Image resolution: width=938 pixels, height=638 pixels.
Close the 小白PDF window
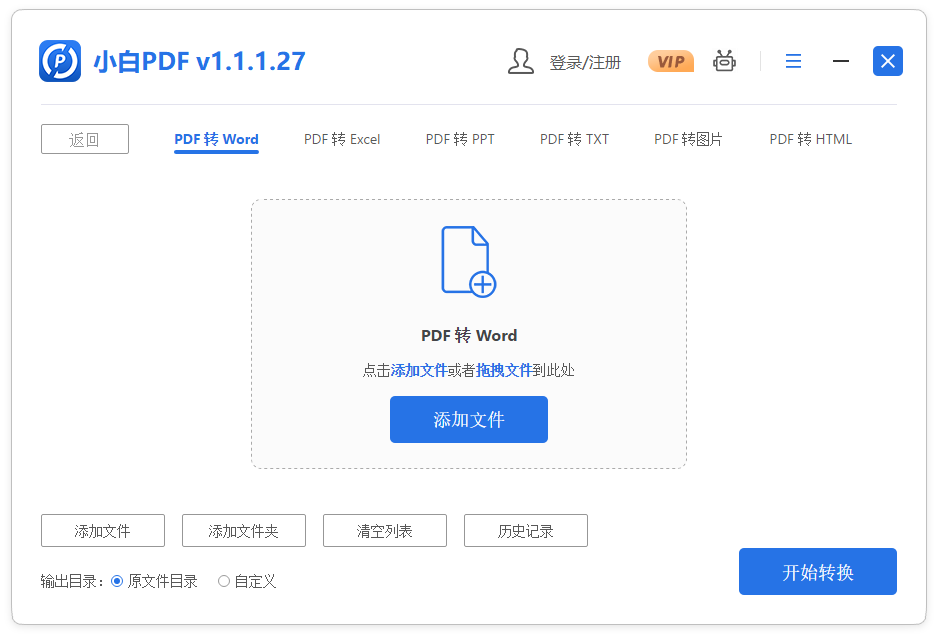888,61
